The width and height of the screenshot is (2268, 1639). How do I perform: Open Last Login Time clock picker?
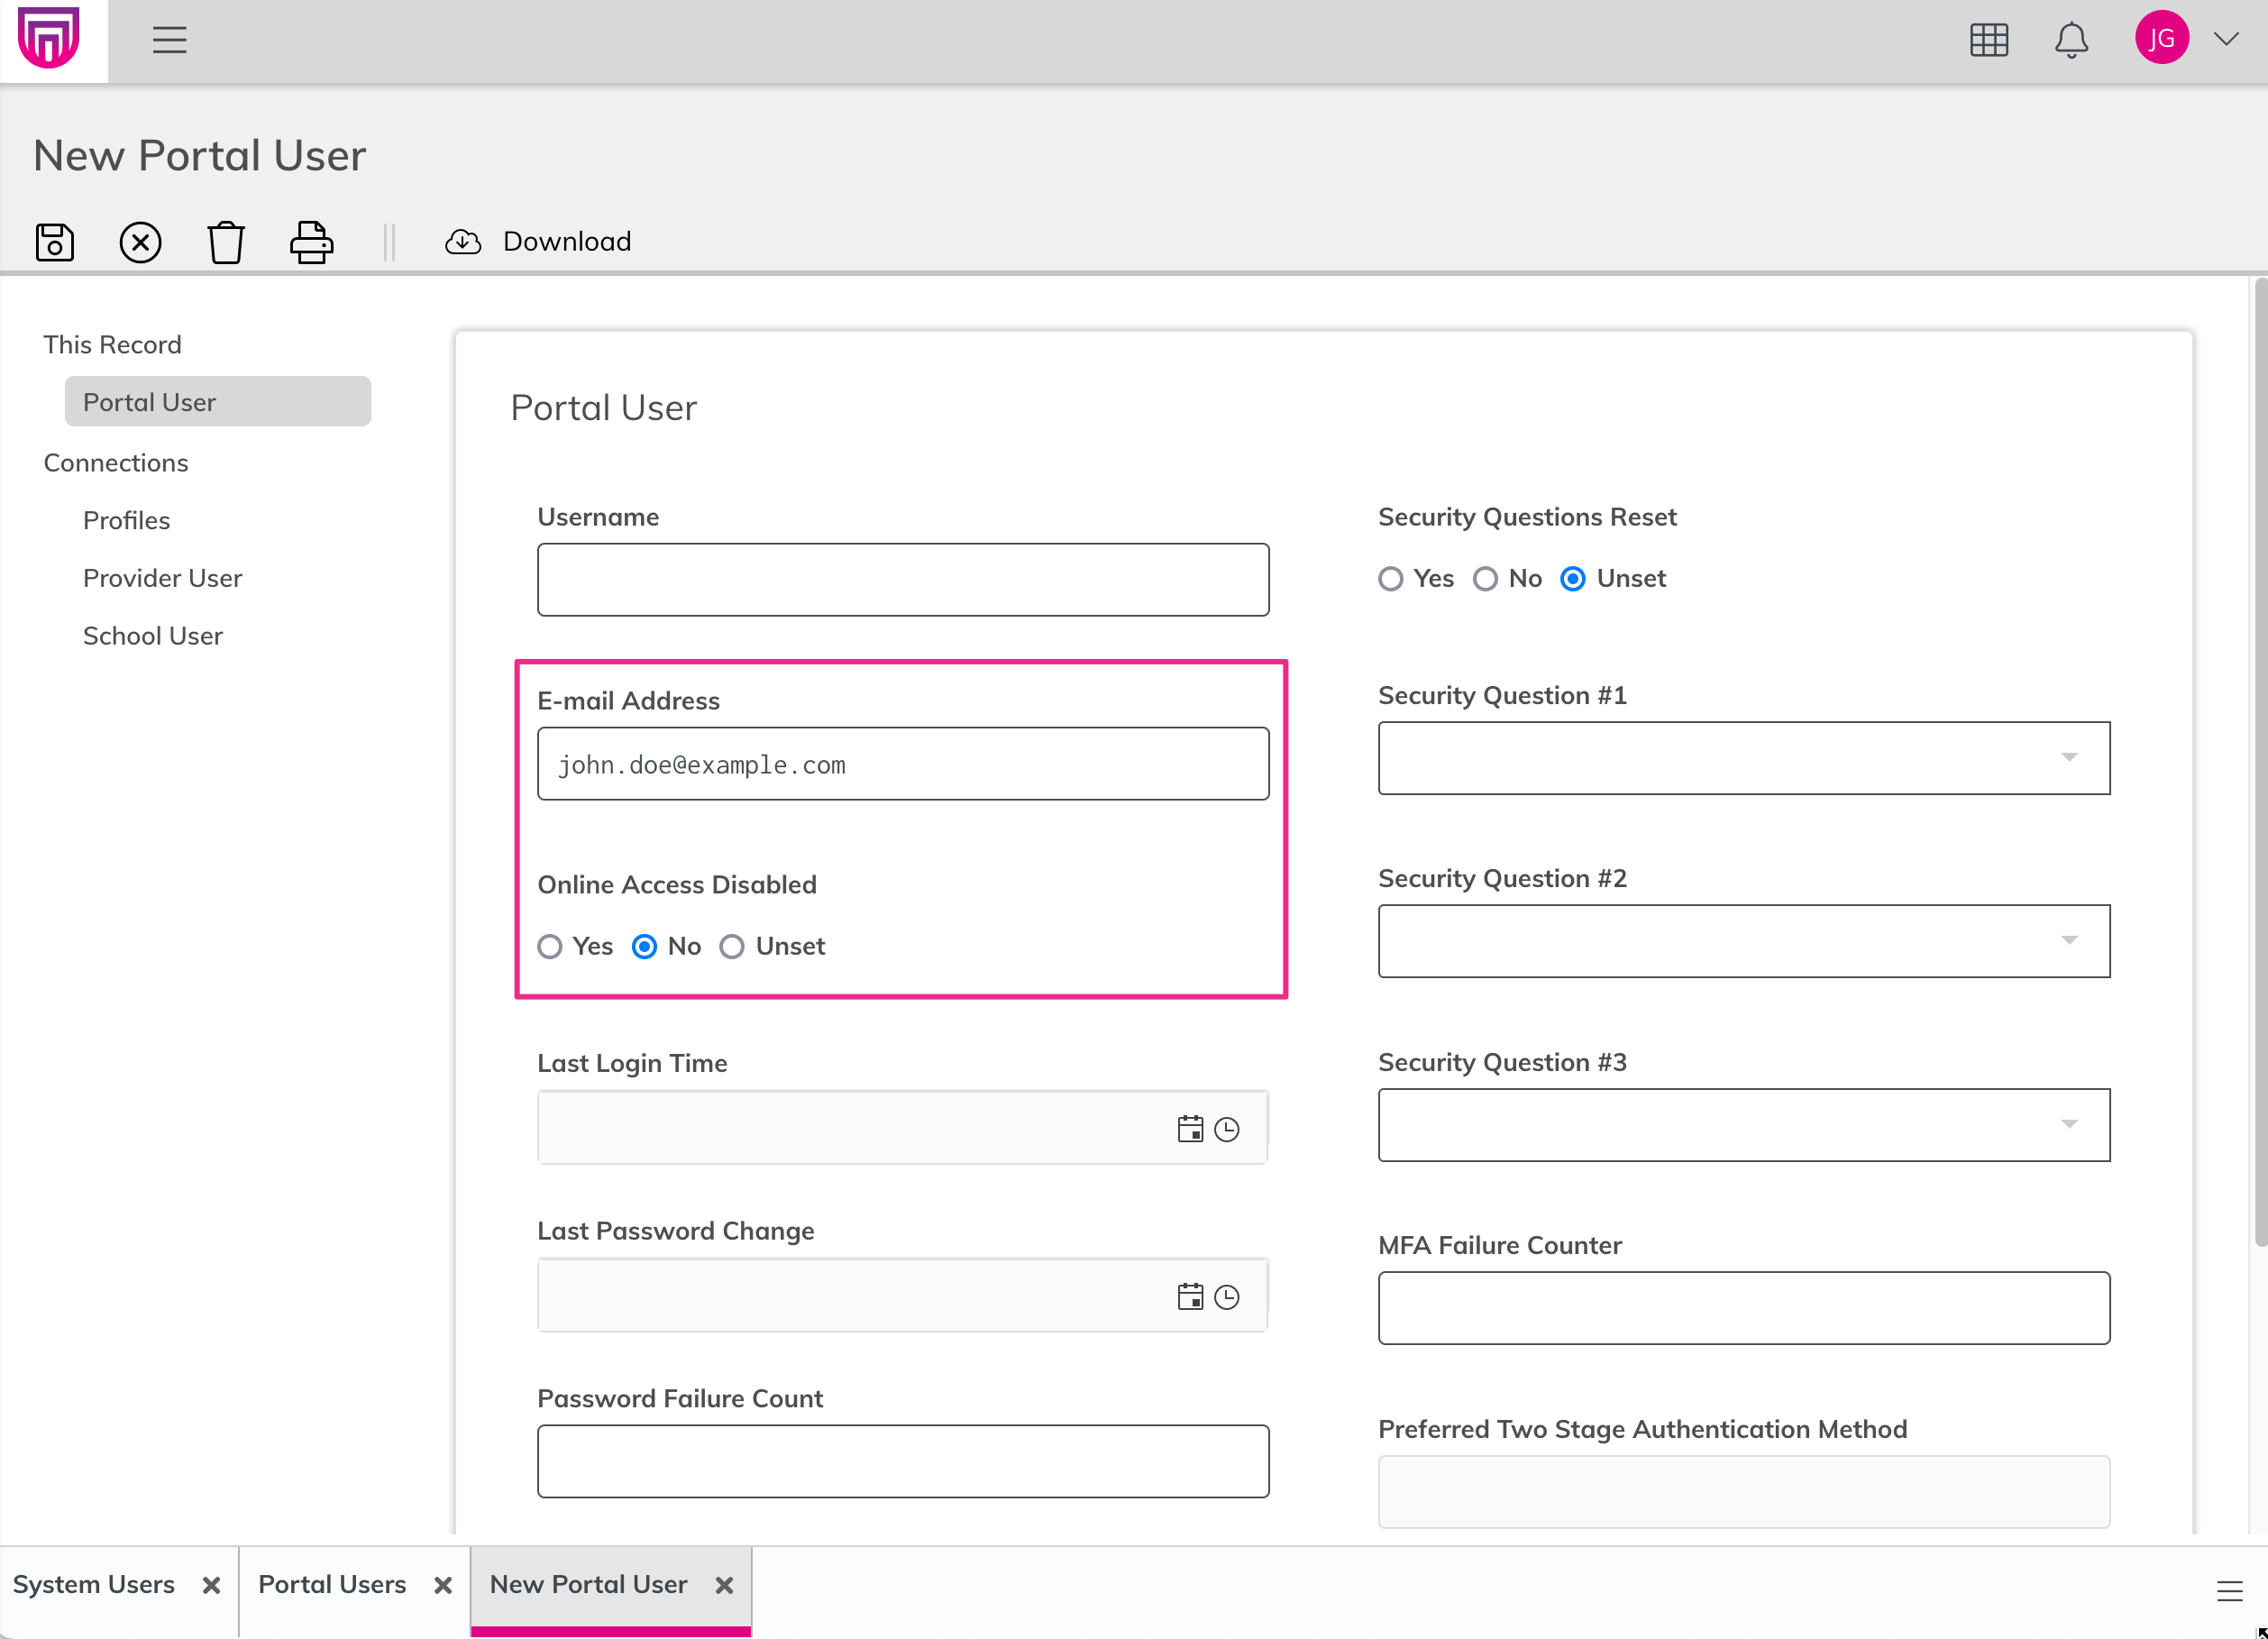pyautogui.click(x=1227, y=1130)
